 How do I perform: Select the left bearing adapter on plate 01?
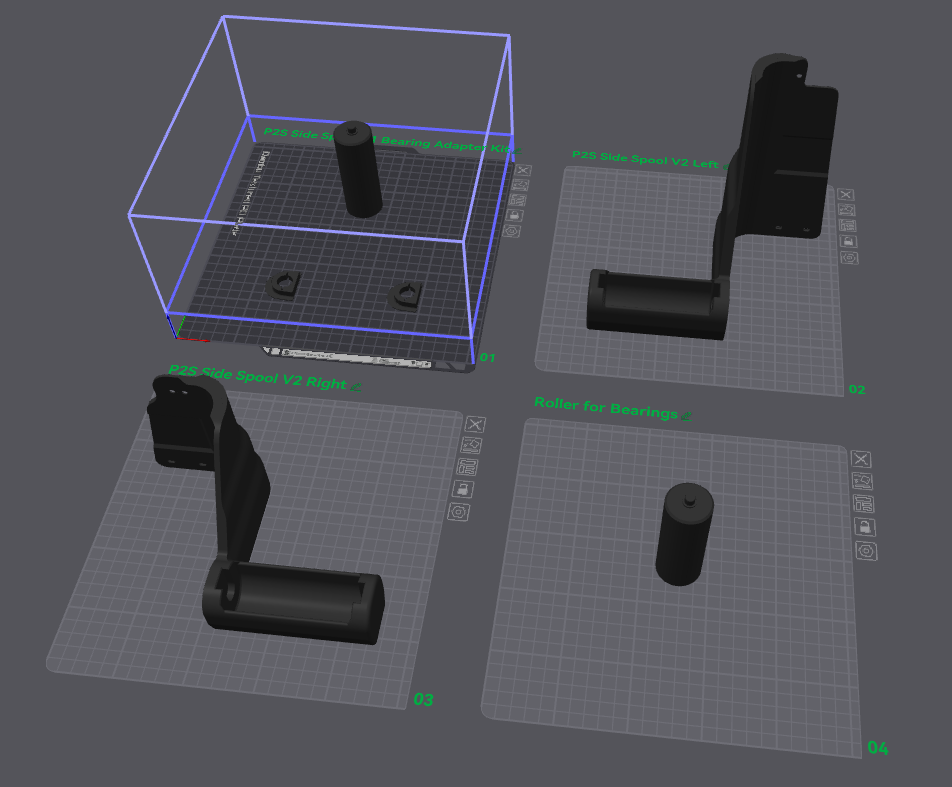283,285
